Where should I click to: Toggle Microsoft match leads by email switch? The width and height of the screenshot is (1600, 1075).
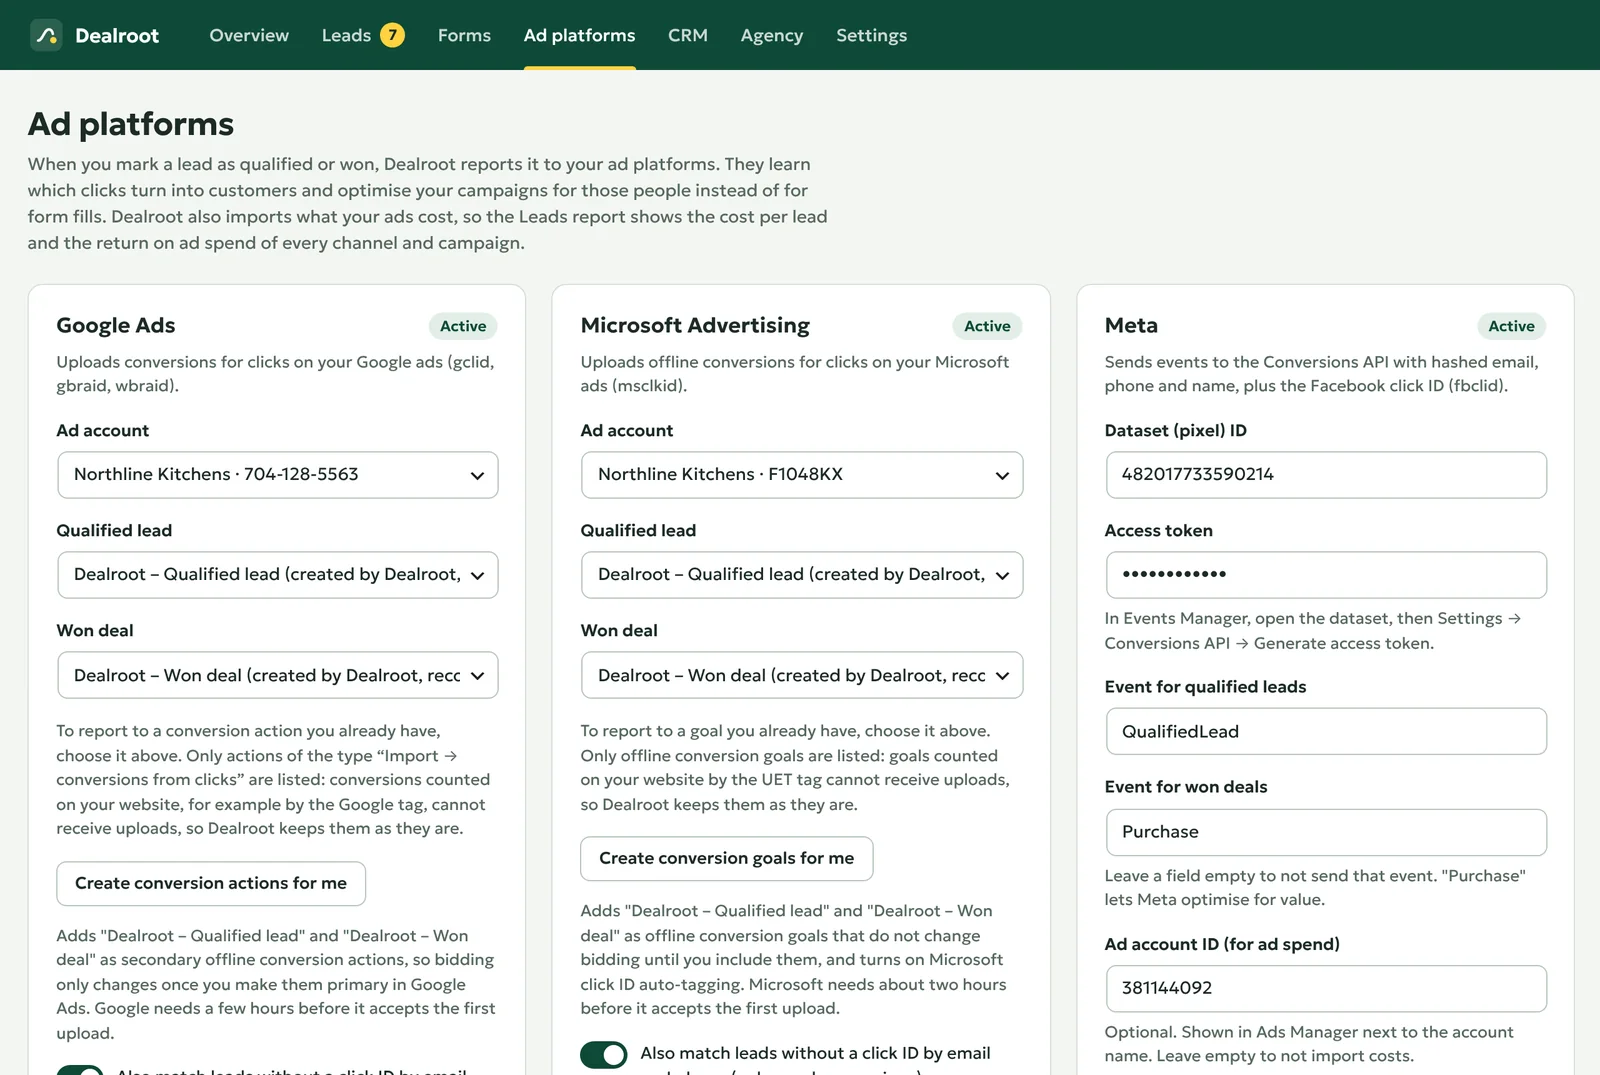604,1054
